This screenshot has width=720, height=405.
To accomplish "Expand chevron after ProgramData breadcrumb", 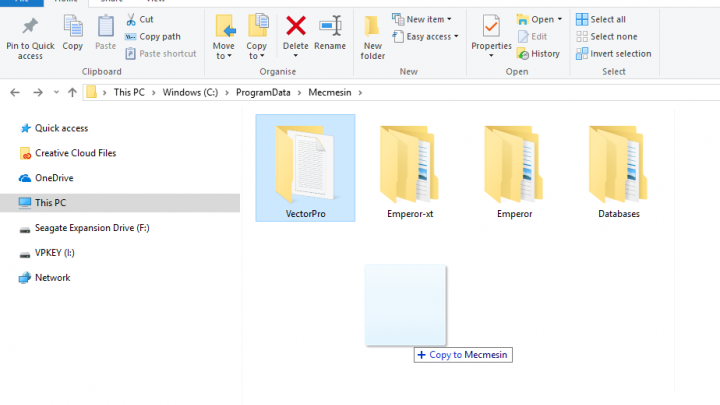I will click(x=299, y=93).
